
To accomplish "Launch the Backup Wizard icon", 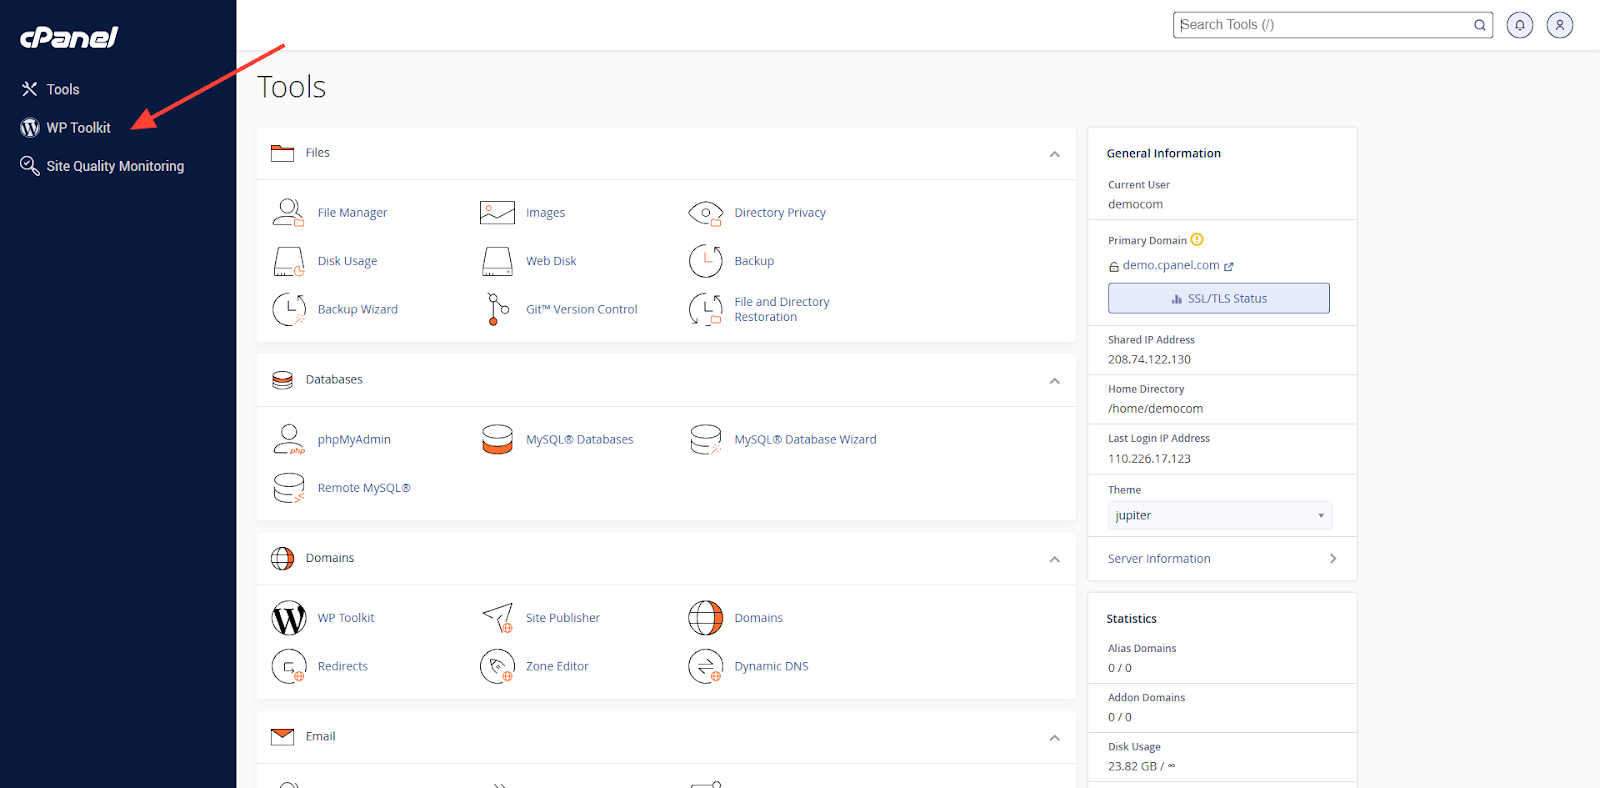I will coord(289,309).
